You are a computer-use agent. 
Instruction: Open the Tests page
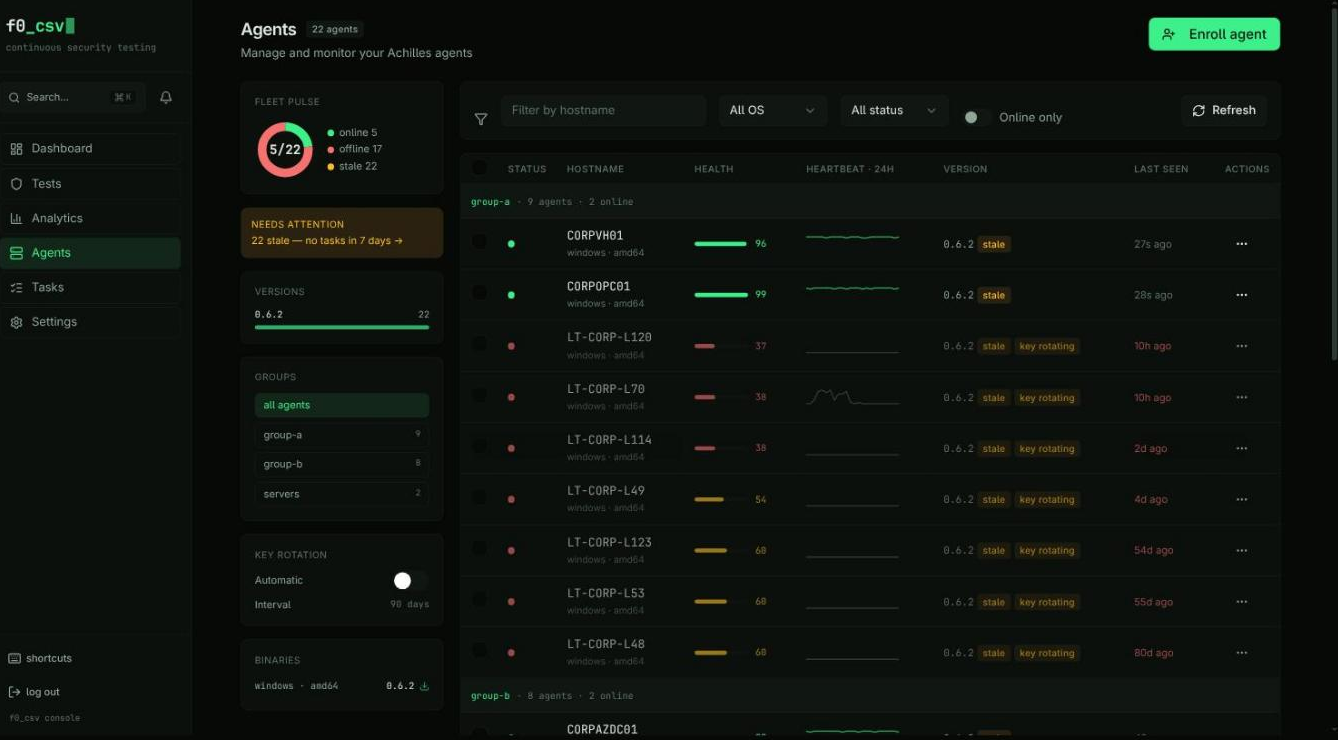click(x=91, y=184)
